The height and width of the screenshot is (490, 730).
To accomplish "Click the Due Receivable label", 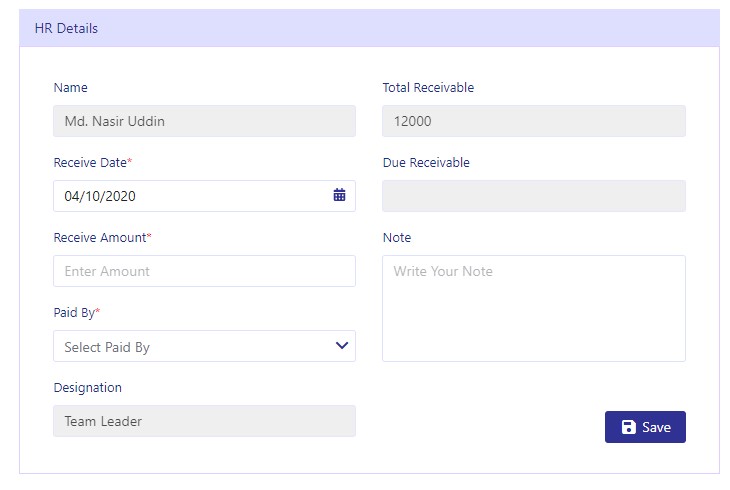I will click(426, 163).
